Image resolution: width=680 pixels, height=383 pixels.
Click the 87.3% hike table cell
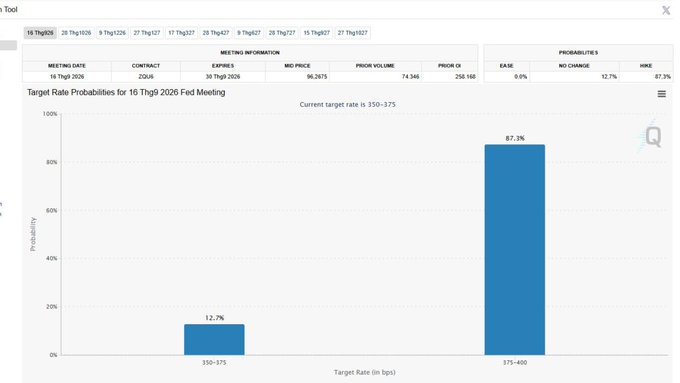click(646, 77)
